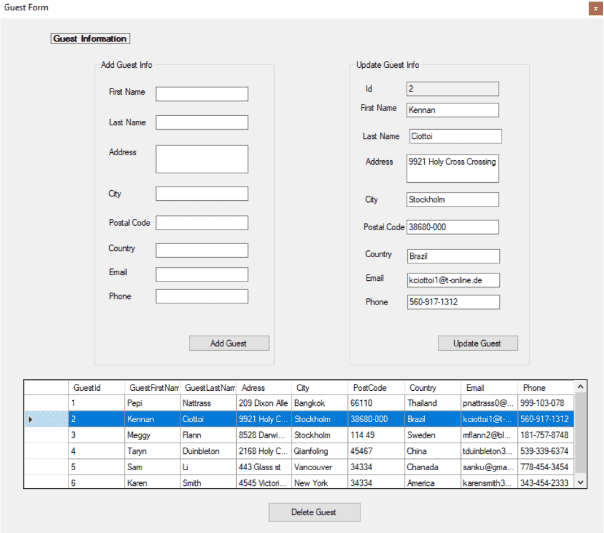Click the Country field containing Brazil
Viewport: 604px width, 533px height.
click(453, 256)
